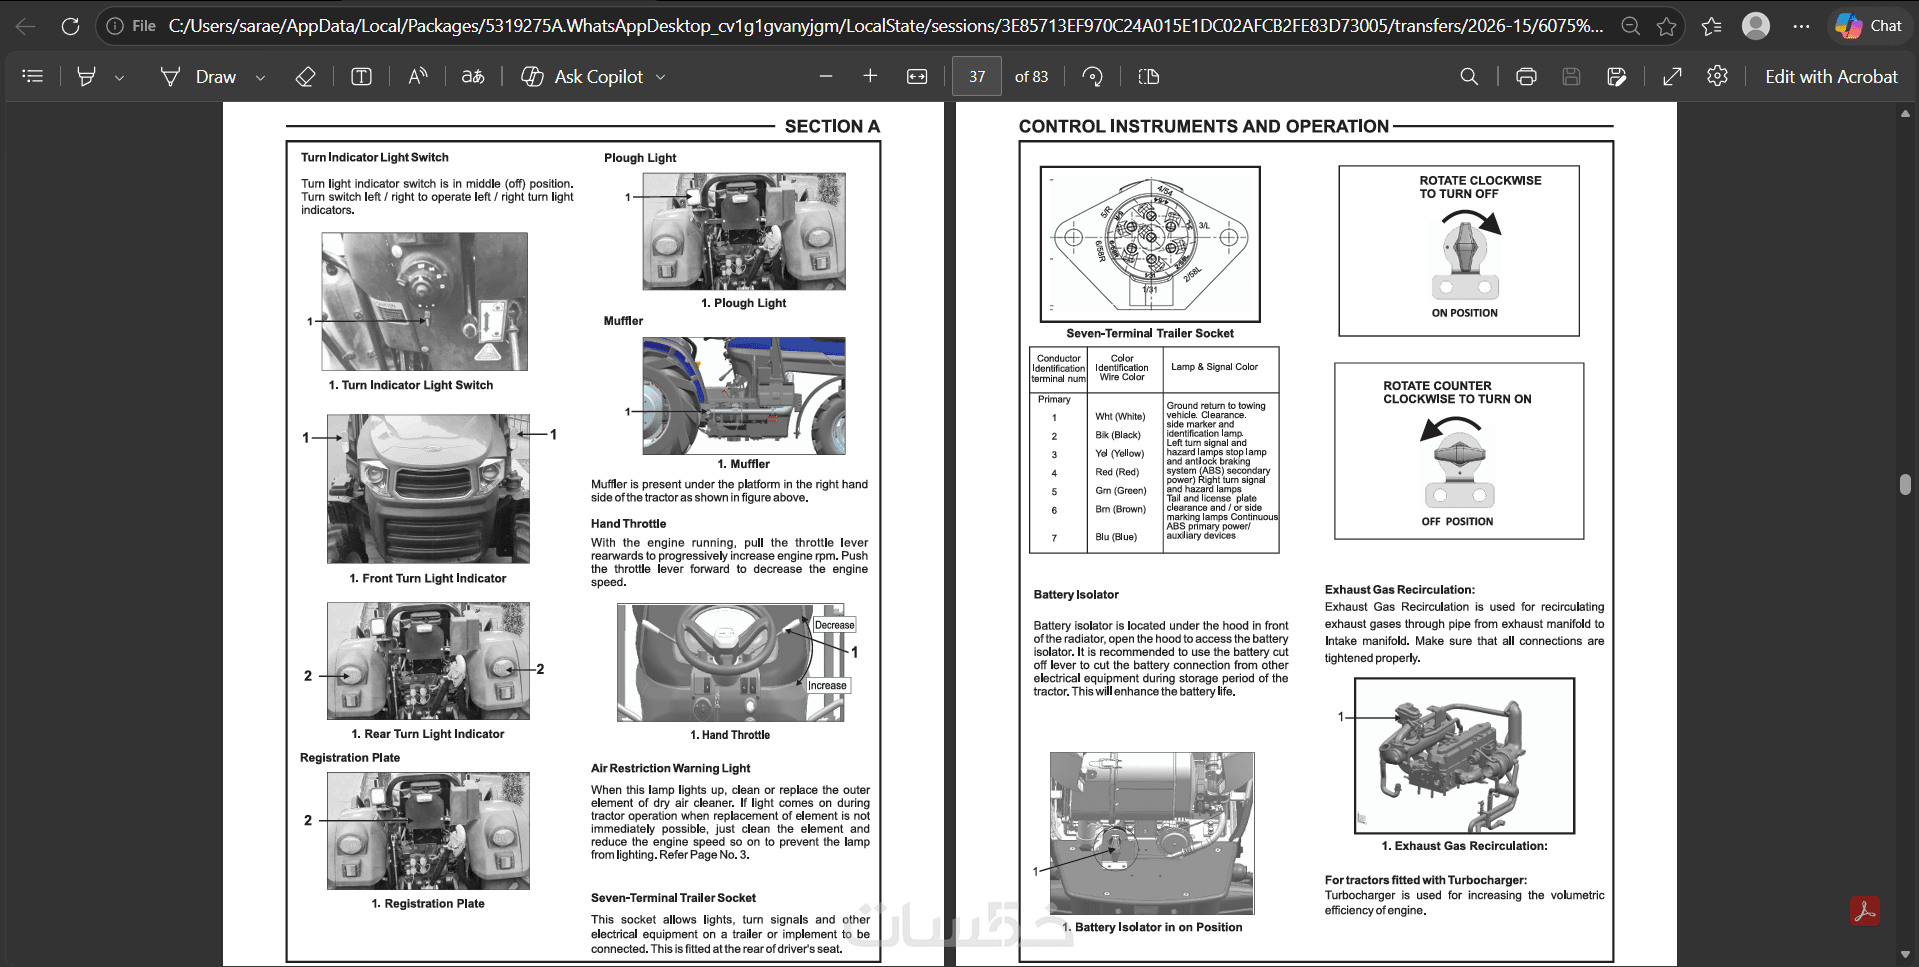
Task: Zoom out the PDF with minus
Action: [x=826, y=76]
